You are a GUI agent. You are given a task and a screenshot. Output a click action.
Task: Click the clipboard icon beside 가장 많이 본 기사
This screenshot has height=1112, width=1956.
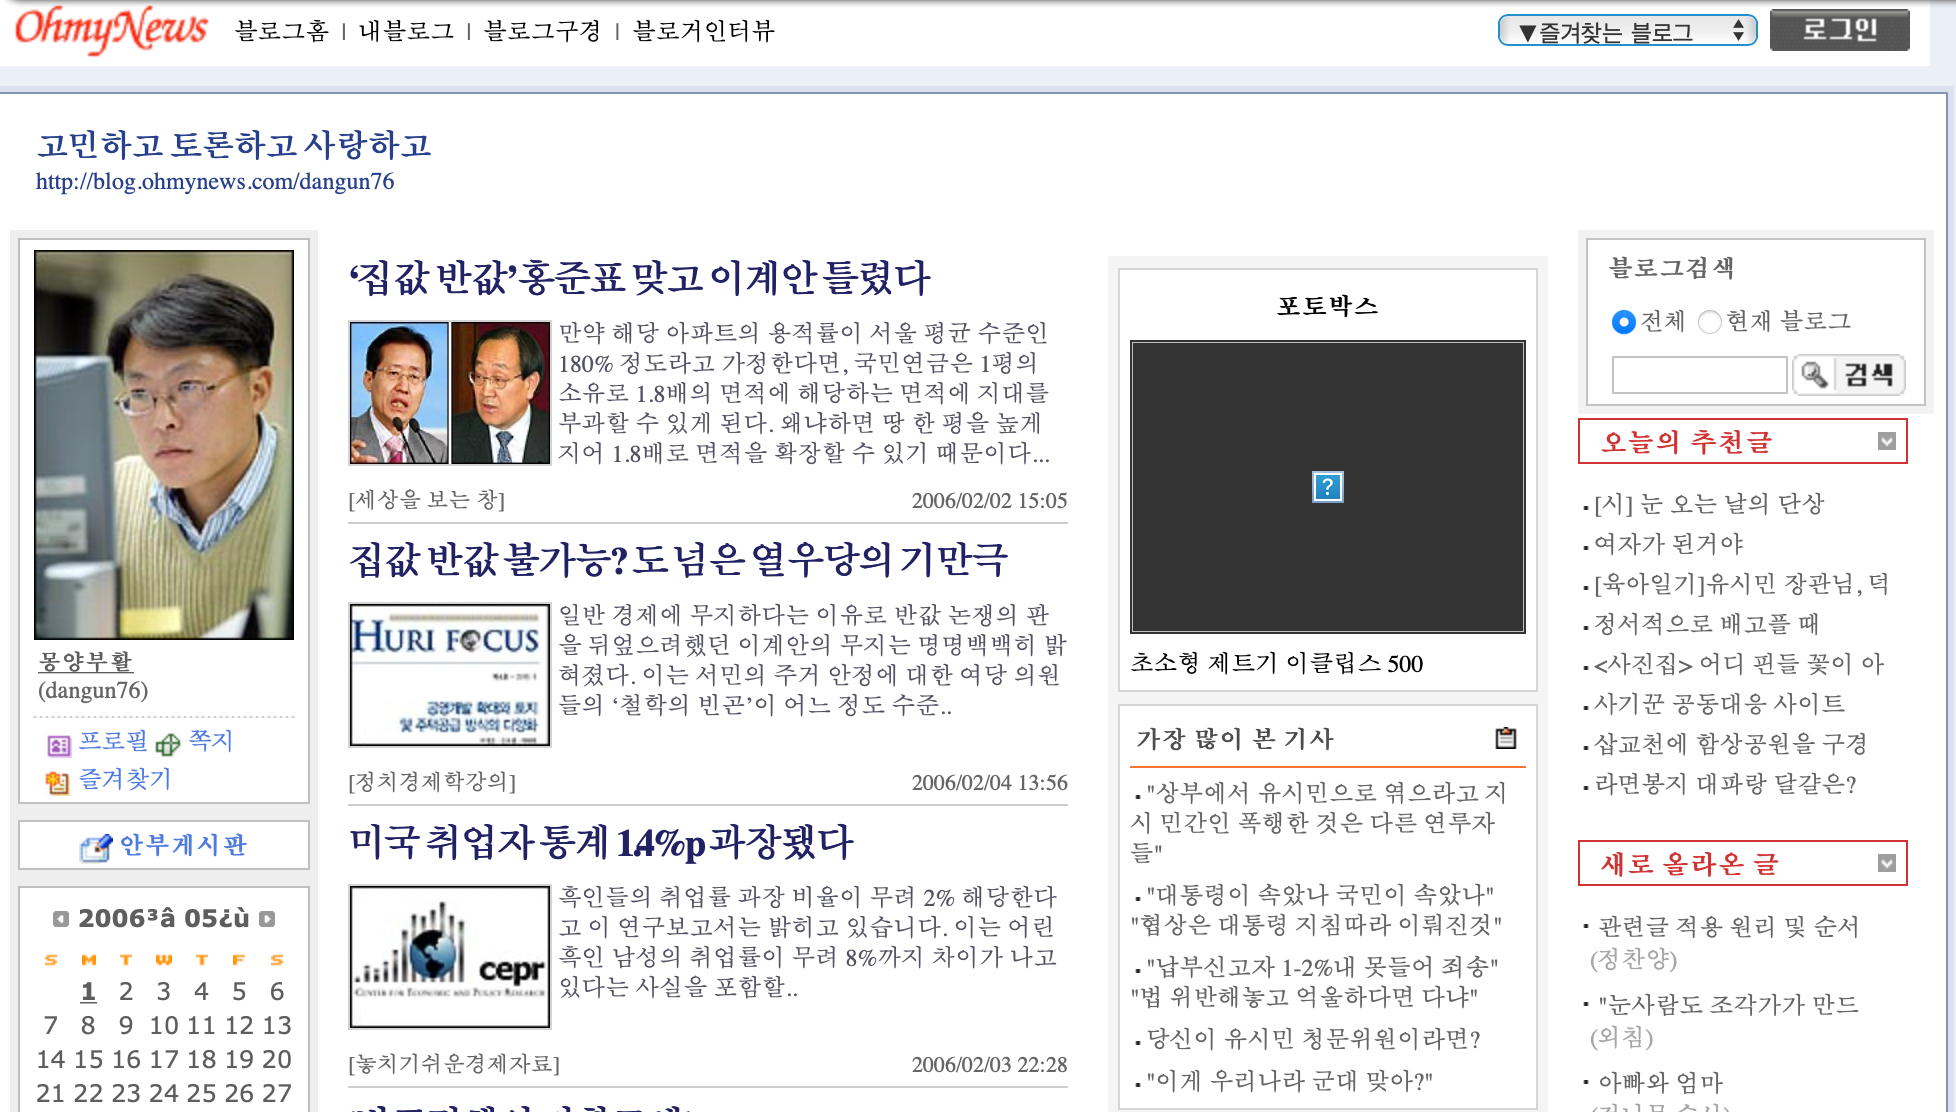[x=1505, y=738]
